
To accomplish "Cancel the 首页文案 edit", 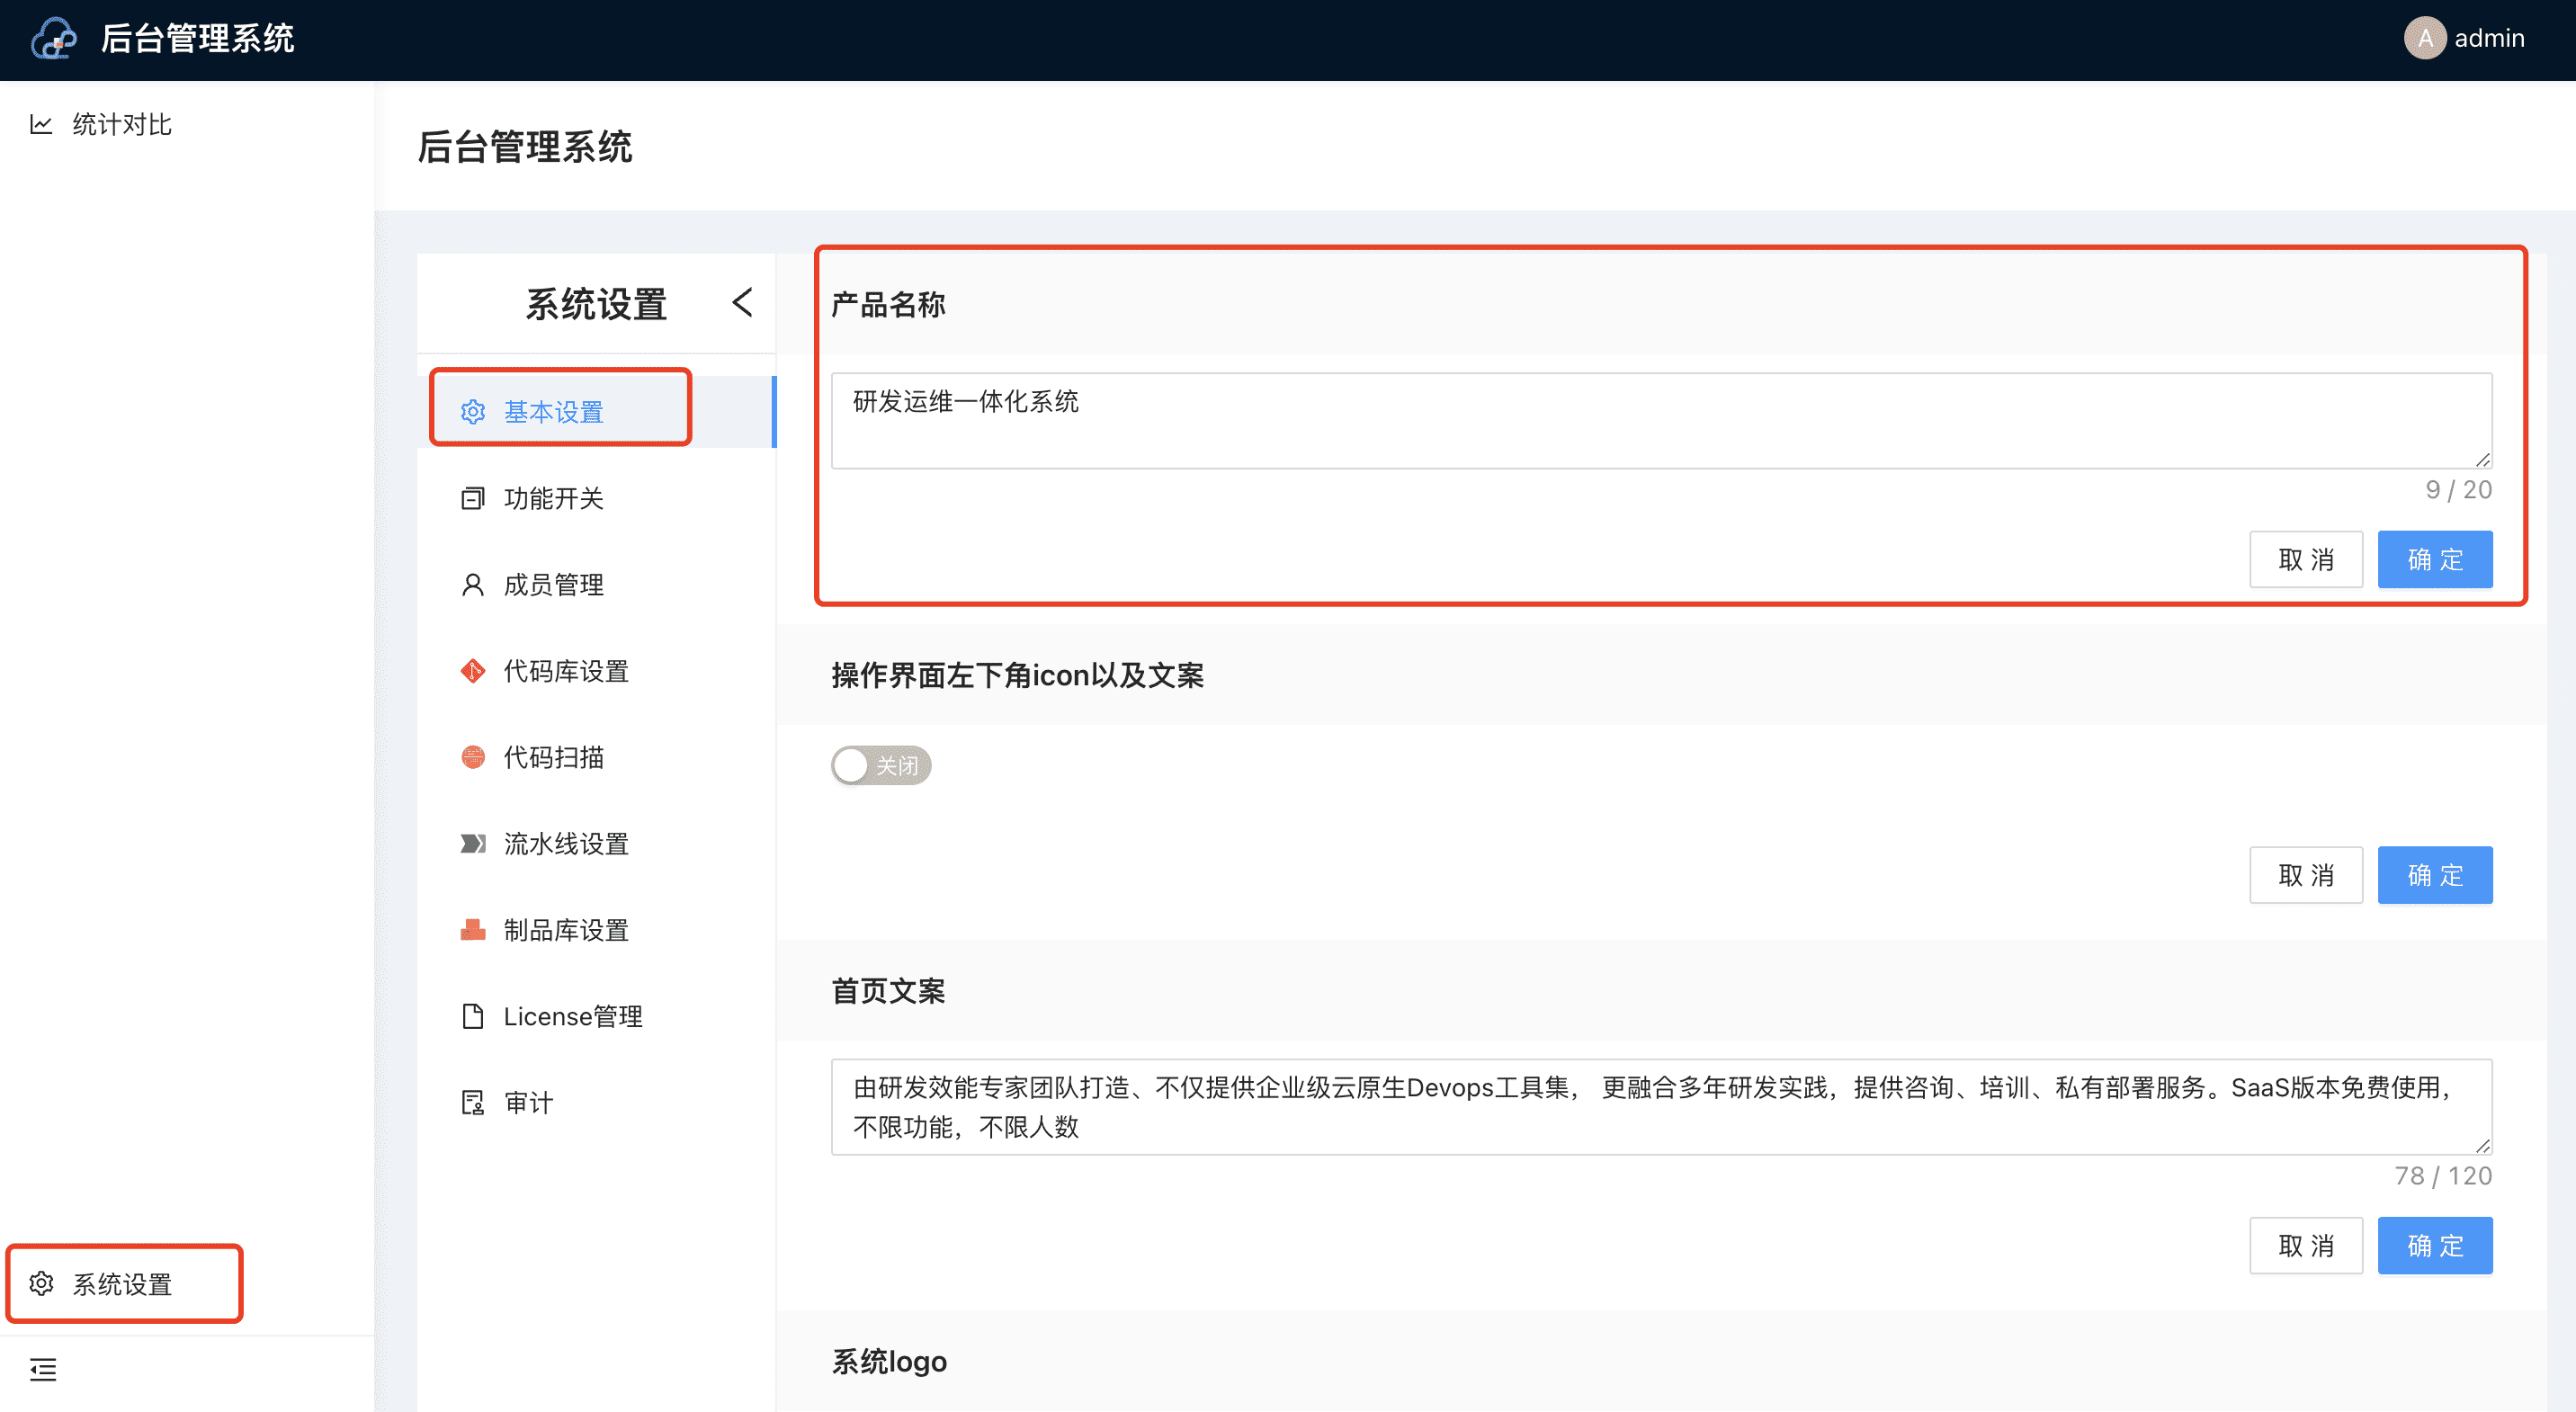I will pos(2306,1245).
